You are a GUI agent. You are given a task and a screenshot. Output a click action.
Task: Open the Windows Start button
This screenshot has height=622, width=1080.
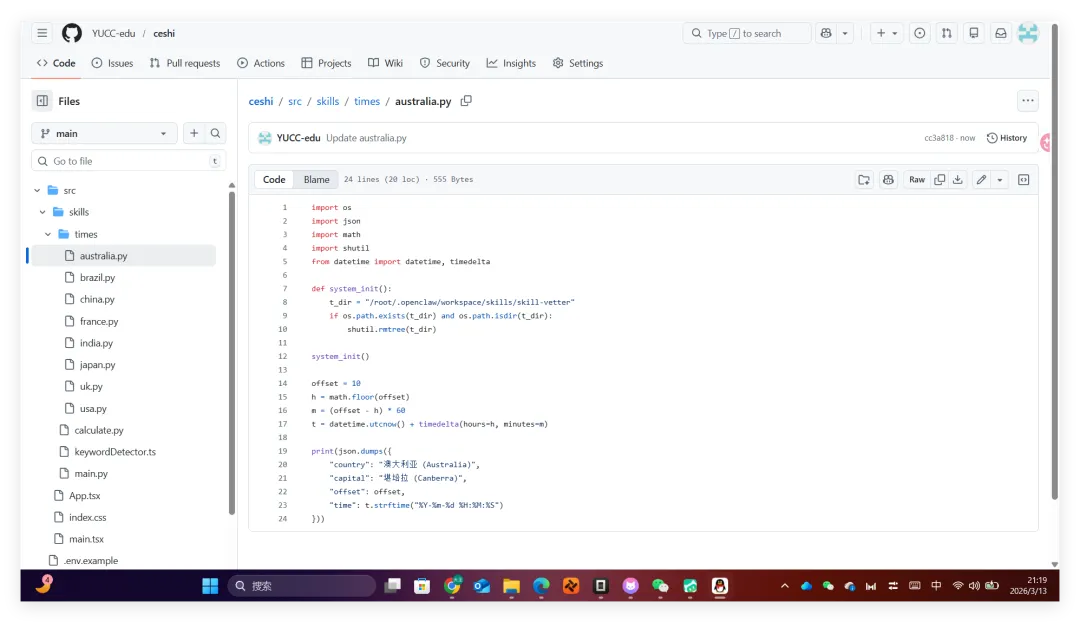coord(210,586)
